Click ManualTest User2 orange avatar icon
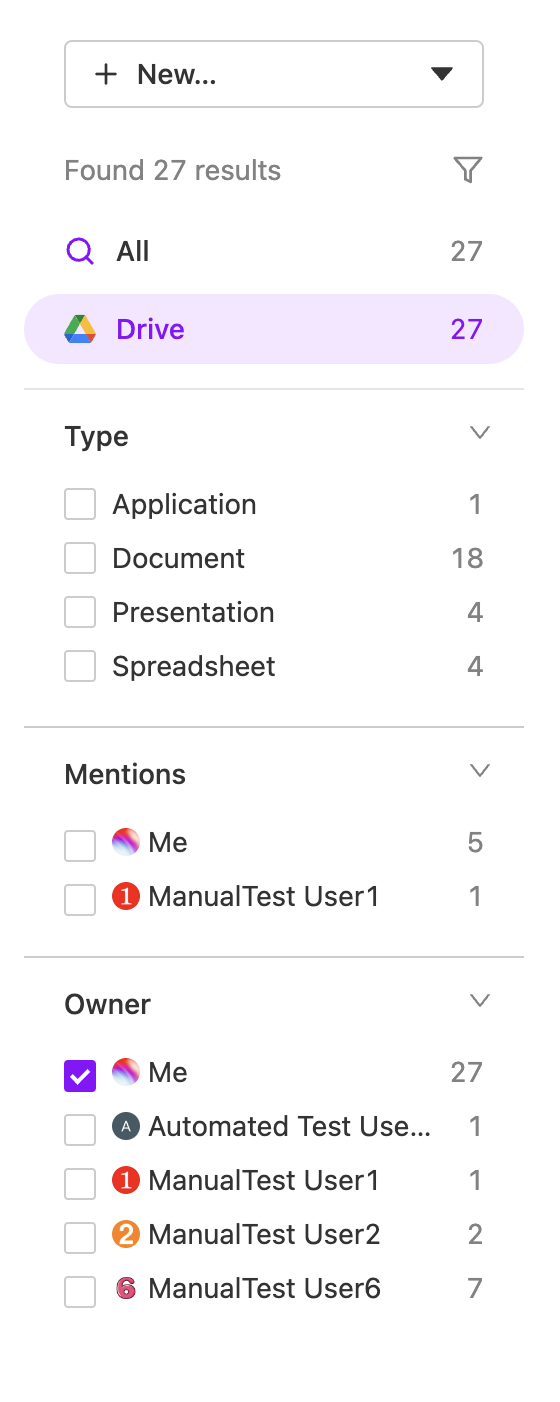Viewport: 560px width, 1402px height. [125, 1234]
